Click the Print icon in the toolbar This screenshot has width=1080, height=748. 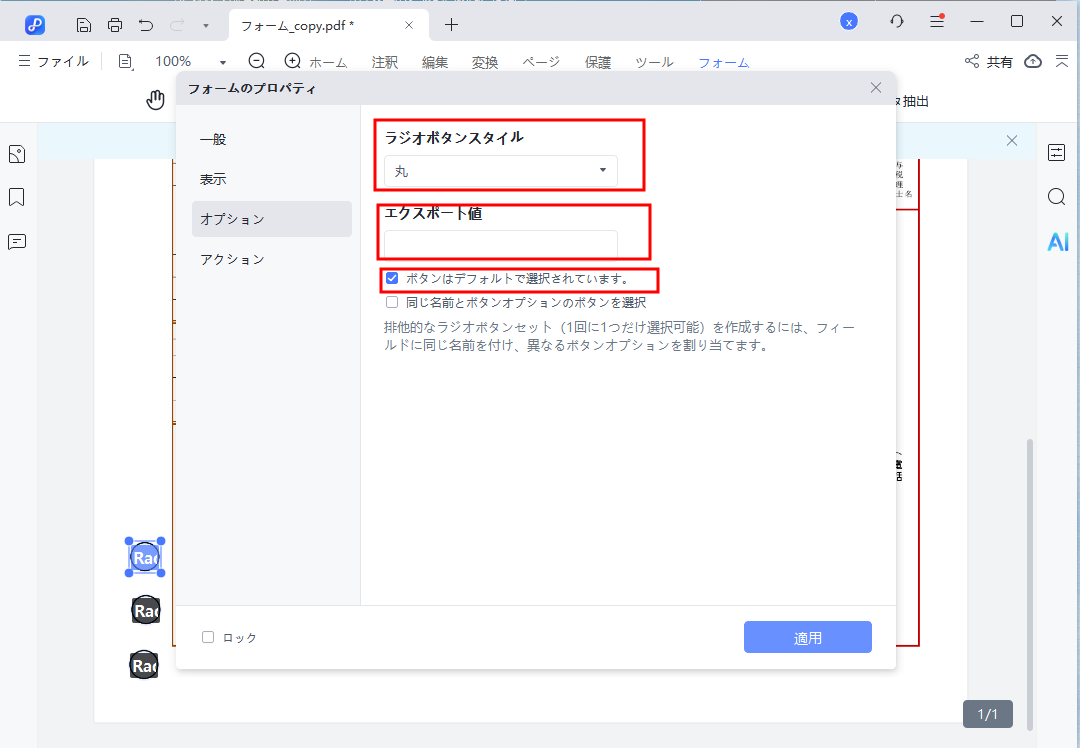(x=114, y=23)
